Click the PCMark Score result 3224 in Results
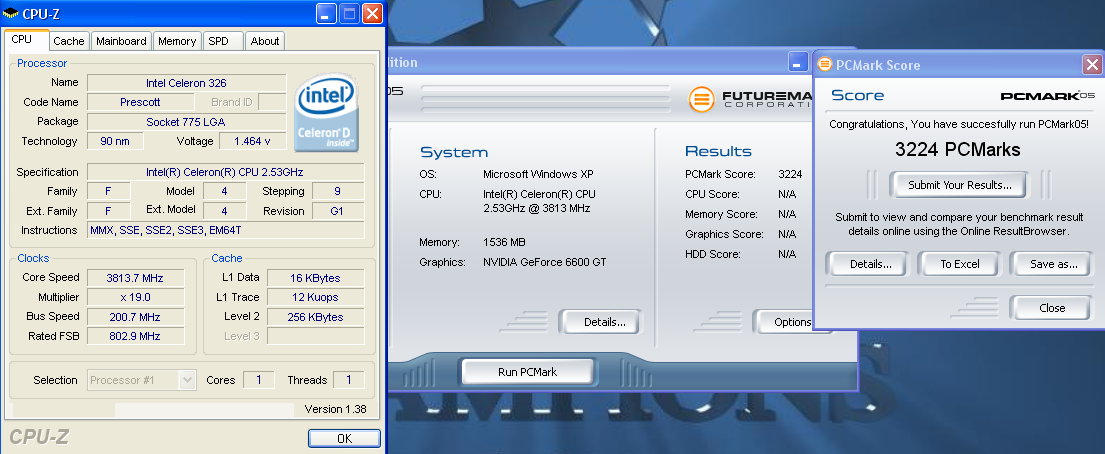This screenshot has height=454, width=1105. tap(790, 174)
